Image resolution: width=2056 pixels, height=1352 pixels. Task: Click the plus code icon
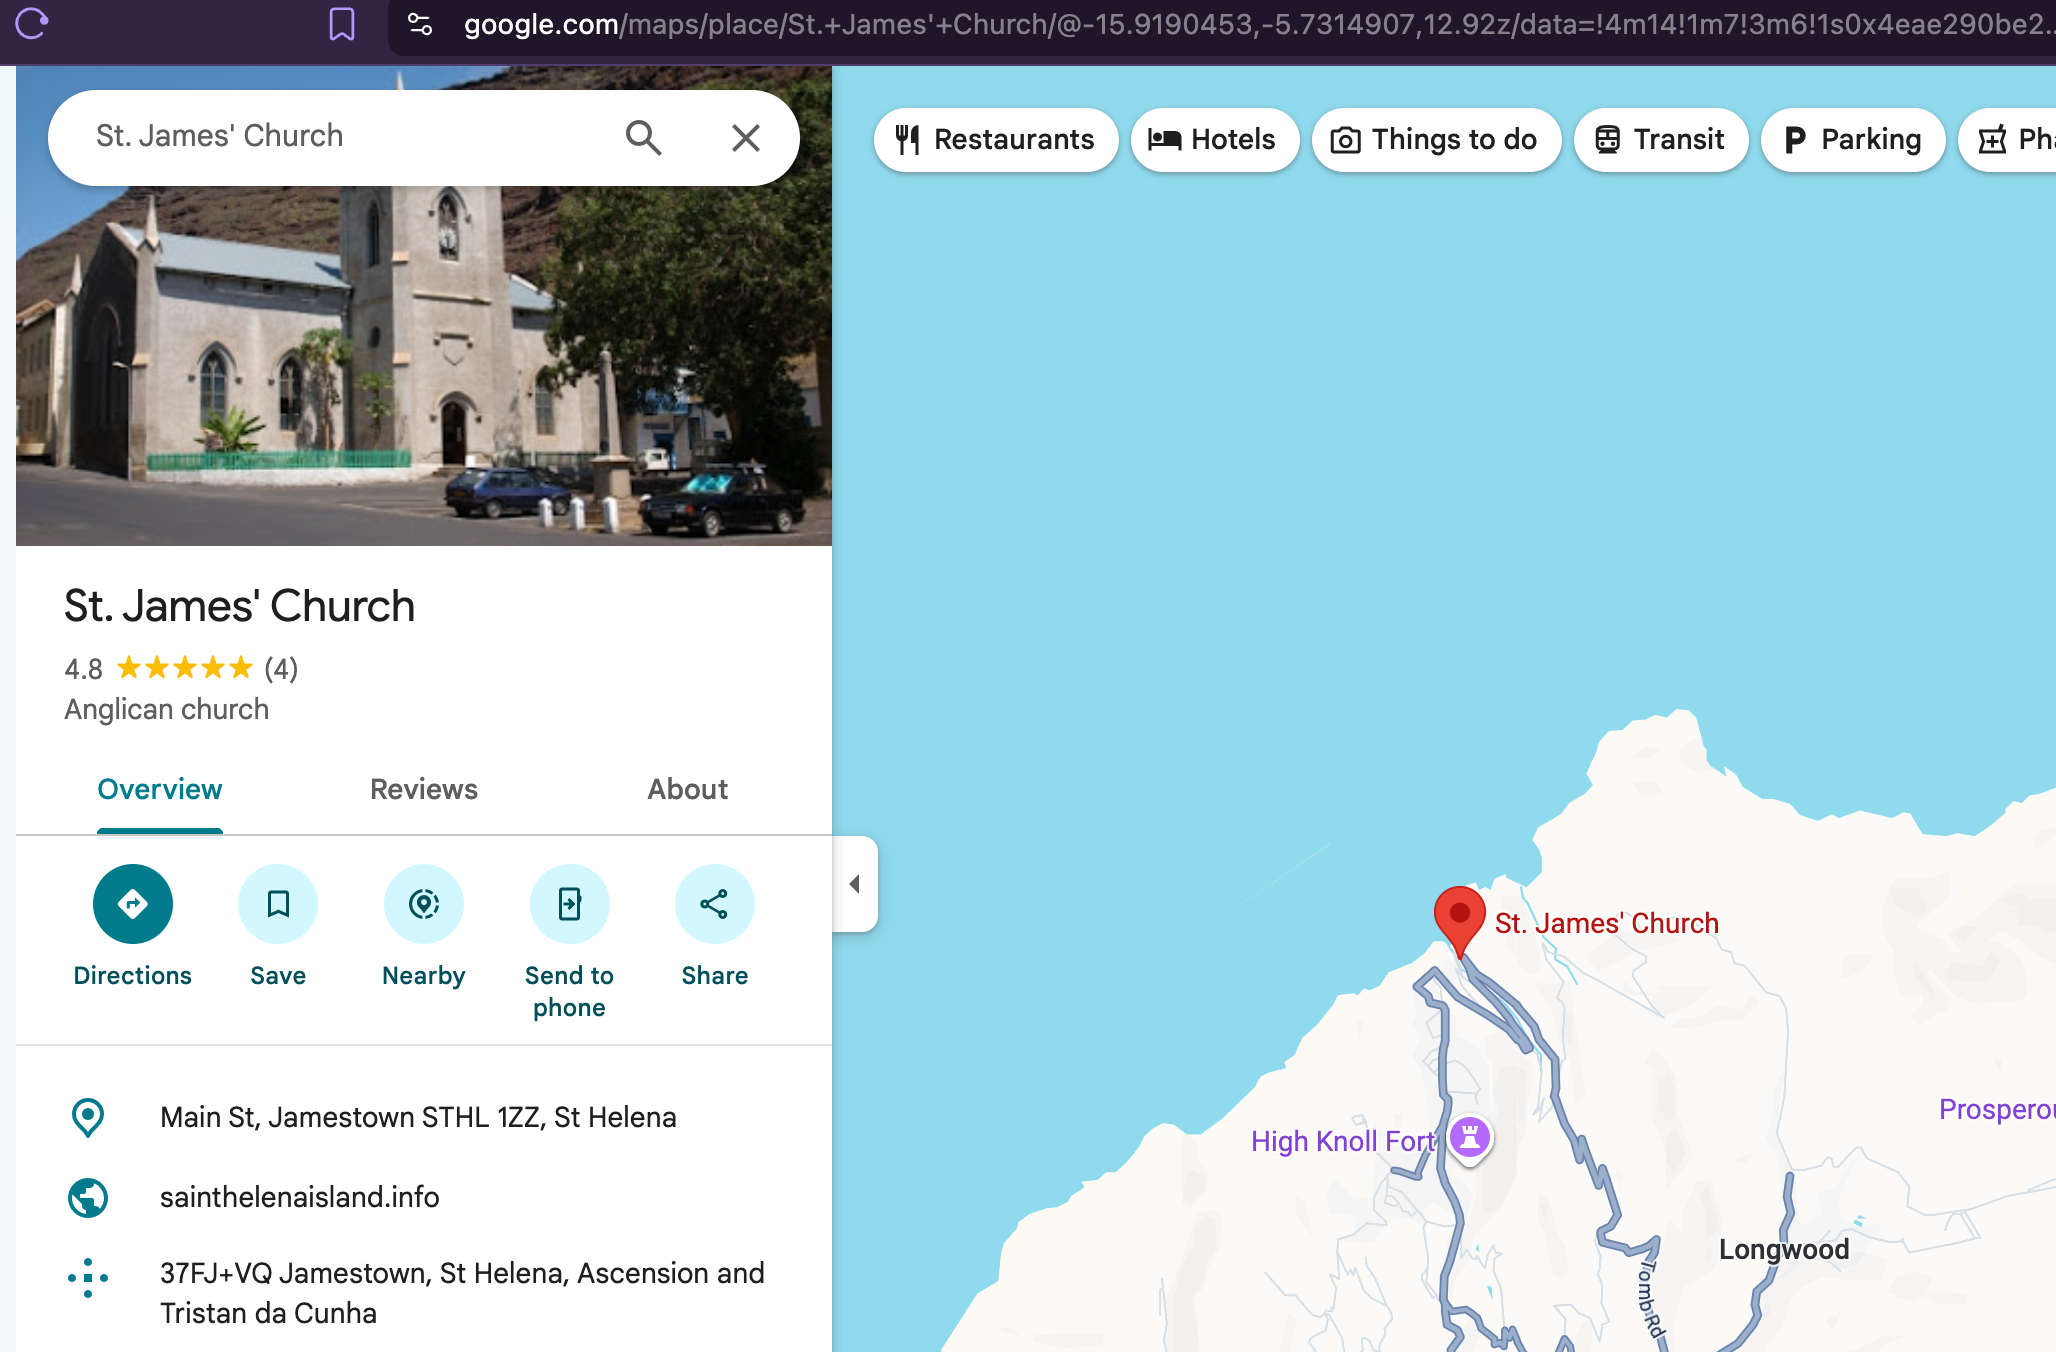(x=88, y=1277)
